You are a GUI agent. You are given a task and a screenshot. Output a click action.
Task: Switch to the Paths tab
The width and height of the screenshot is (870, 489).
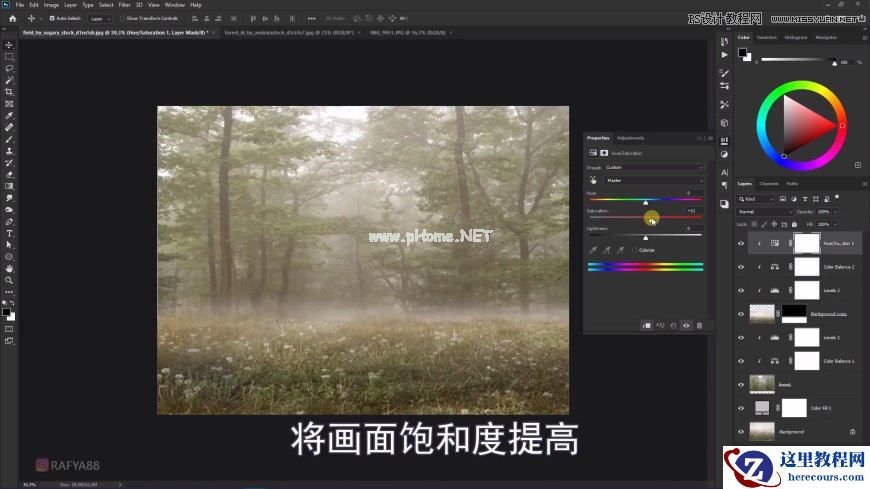coord(792,184)
